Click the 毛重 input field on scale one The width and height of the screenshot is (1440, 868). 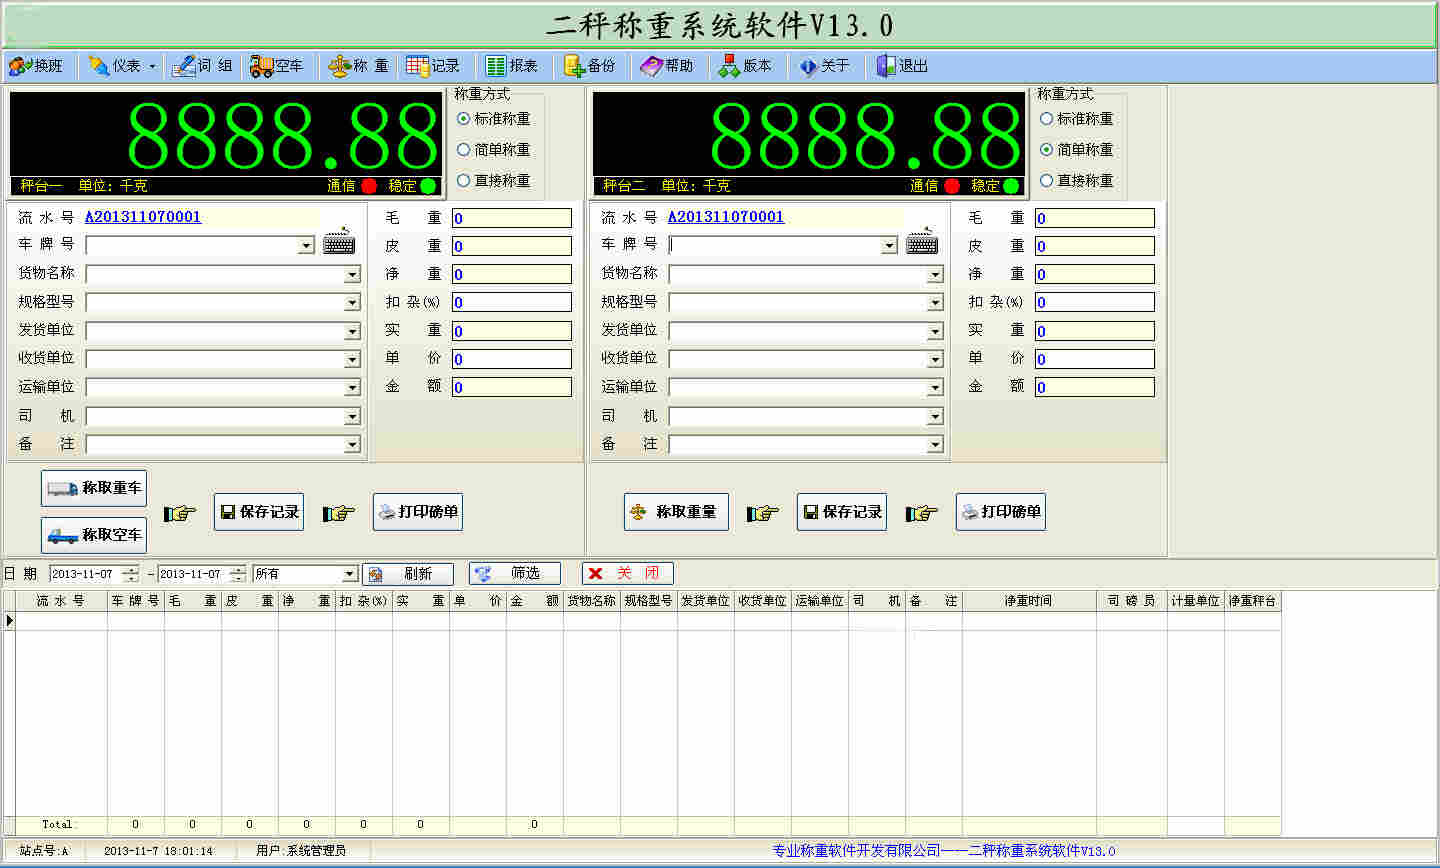click(x=511, y=218)
